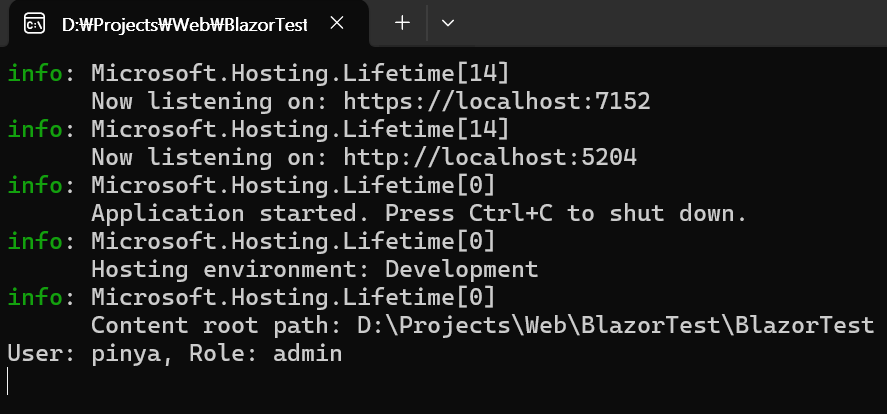Click the Content root path D:\Projects line
The image size is (887, 414).
click(x=483, y=325)
